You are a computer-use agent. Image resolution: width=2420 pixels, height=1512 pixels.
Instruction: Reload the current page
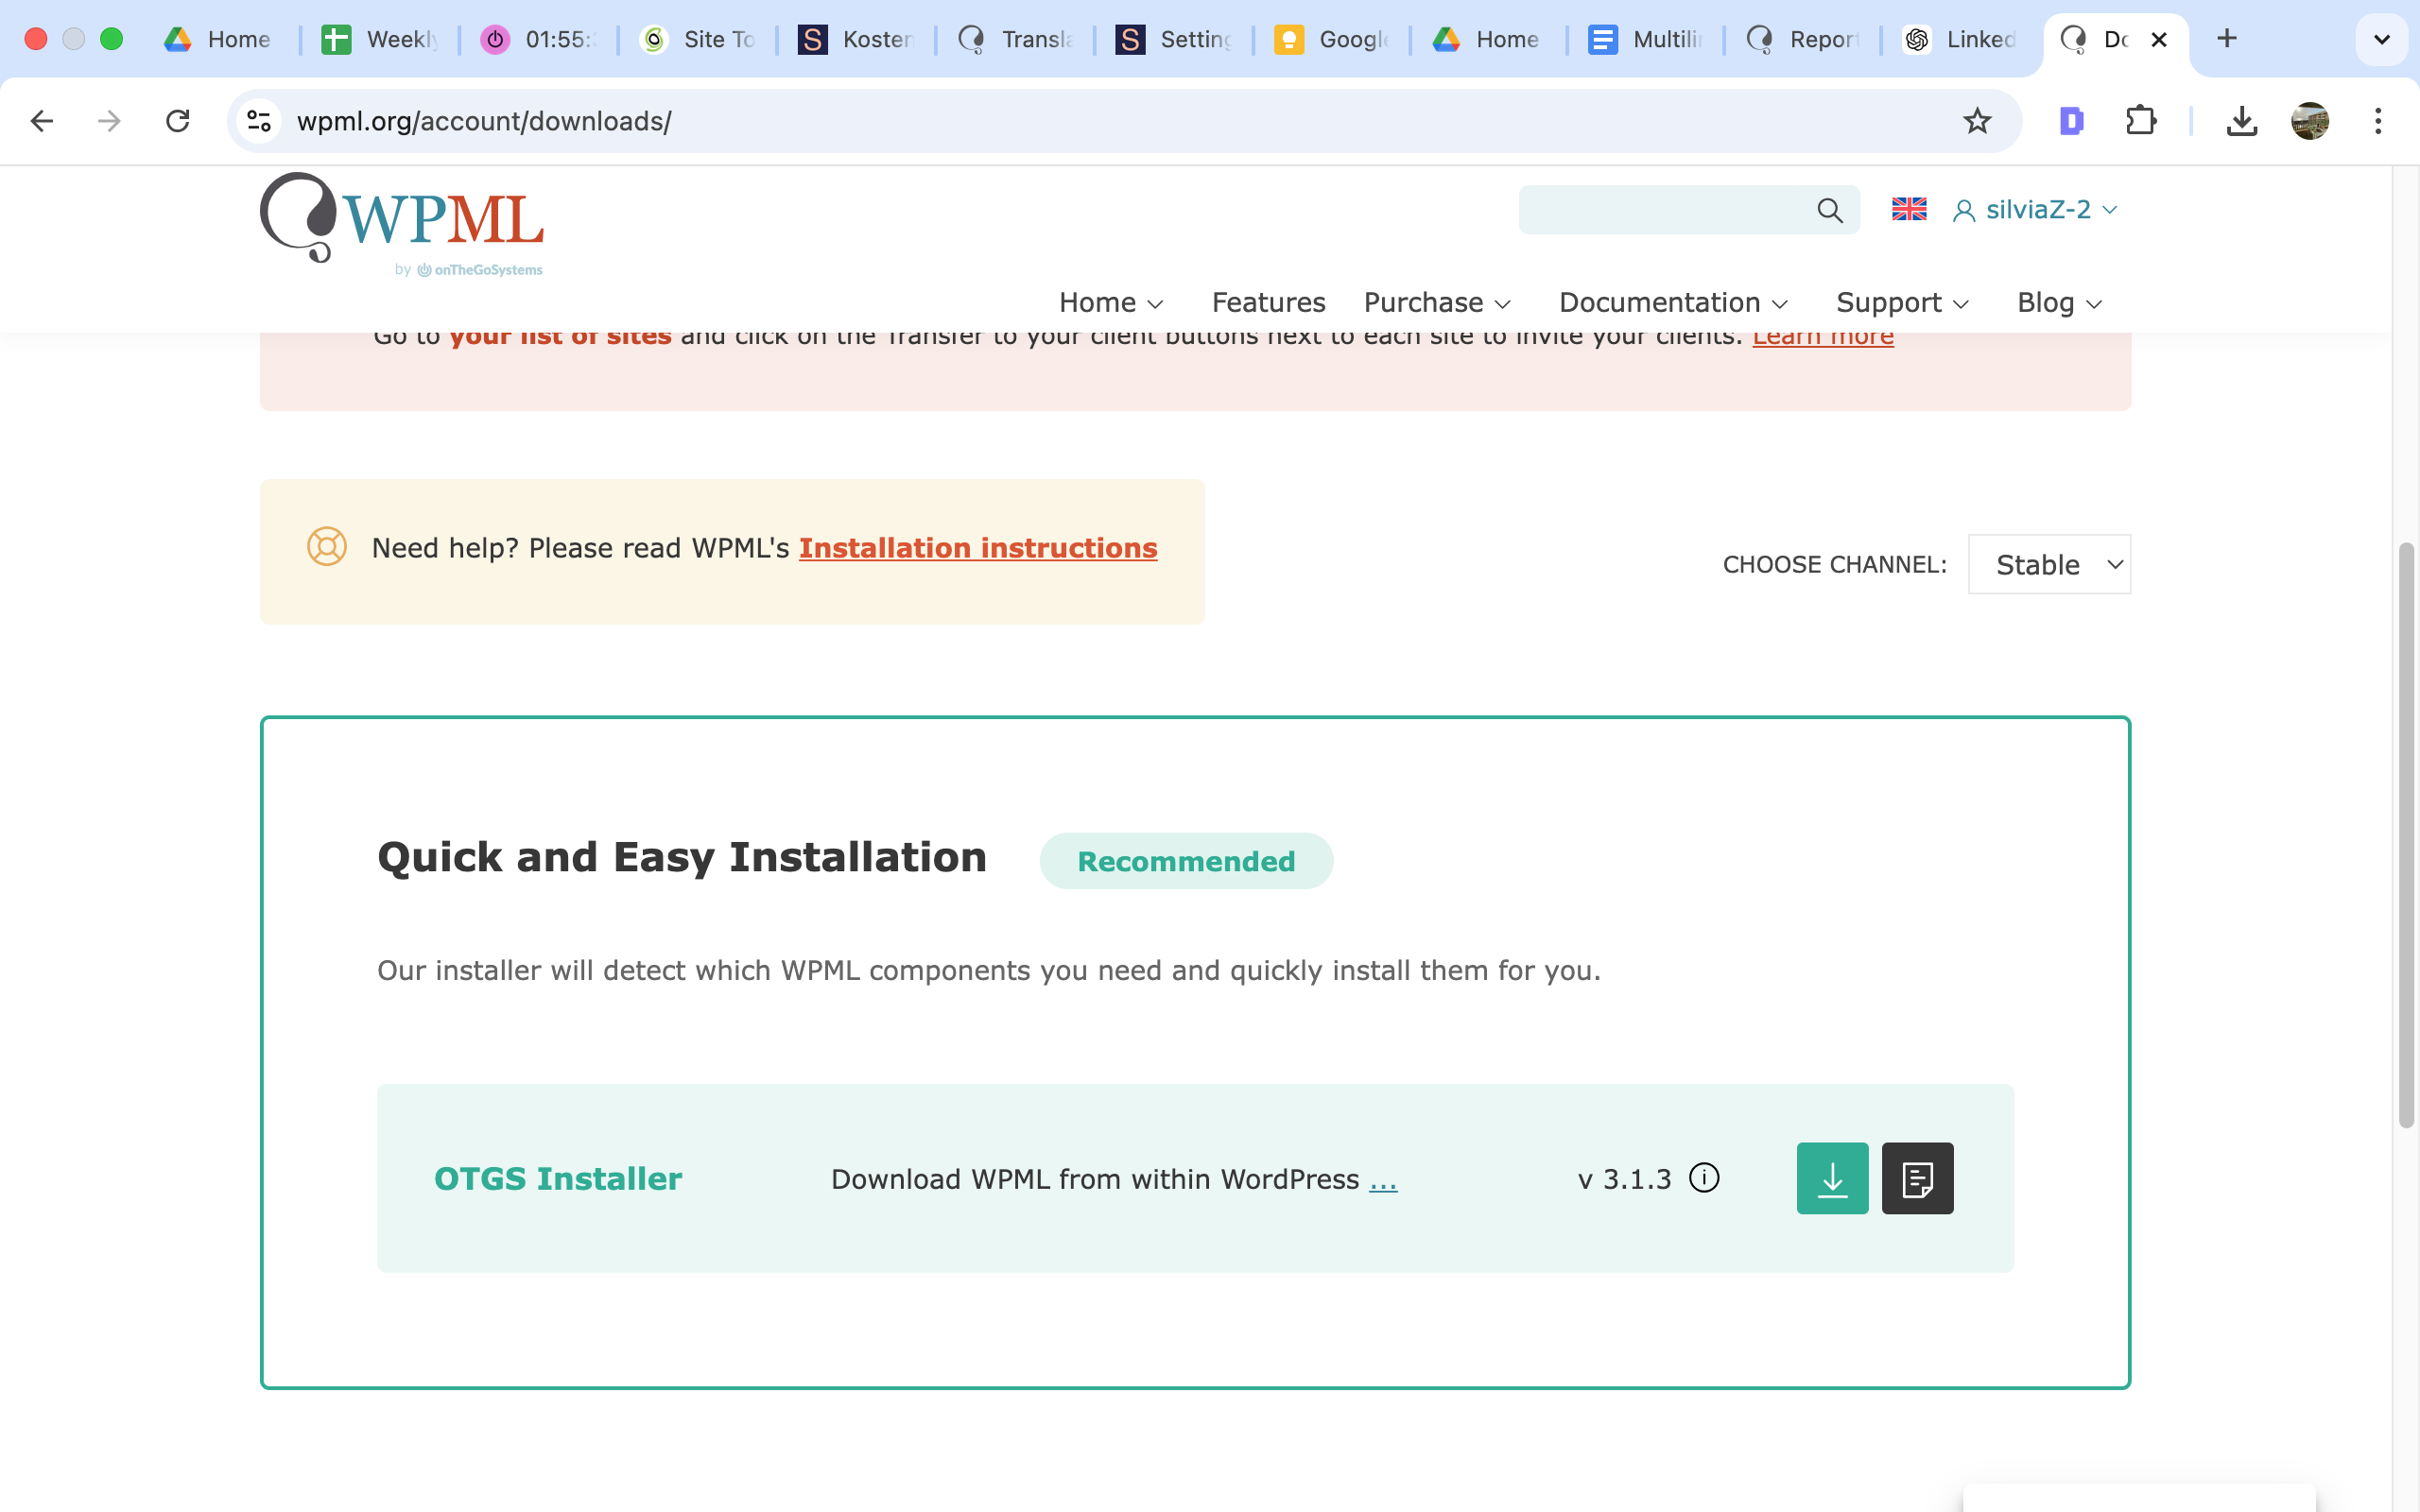[178, 121]
